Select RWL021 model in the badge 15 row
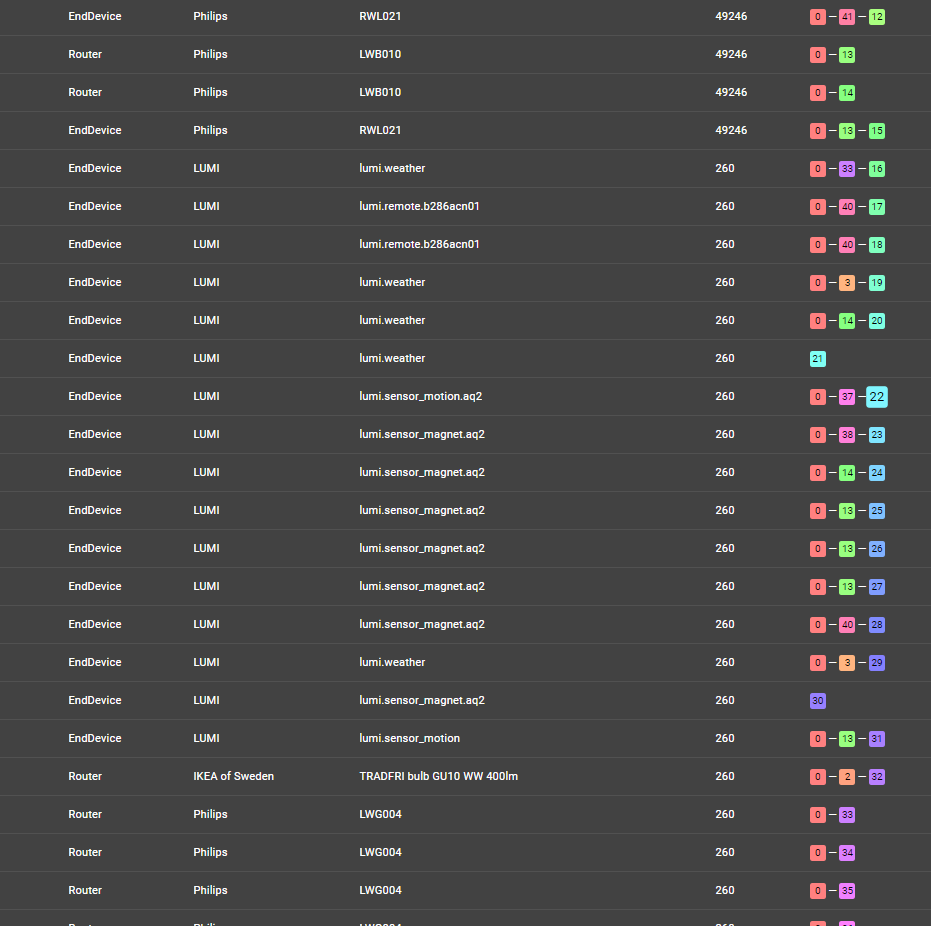Screen dimensions: 931x926 click(380, 130)
